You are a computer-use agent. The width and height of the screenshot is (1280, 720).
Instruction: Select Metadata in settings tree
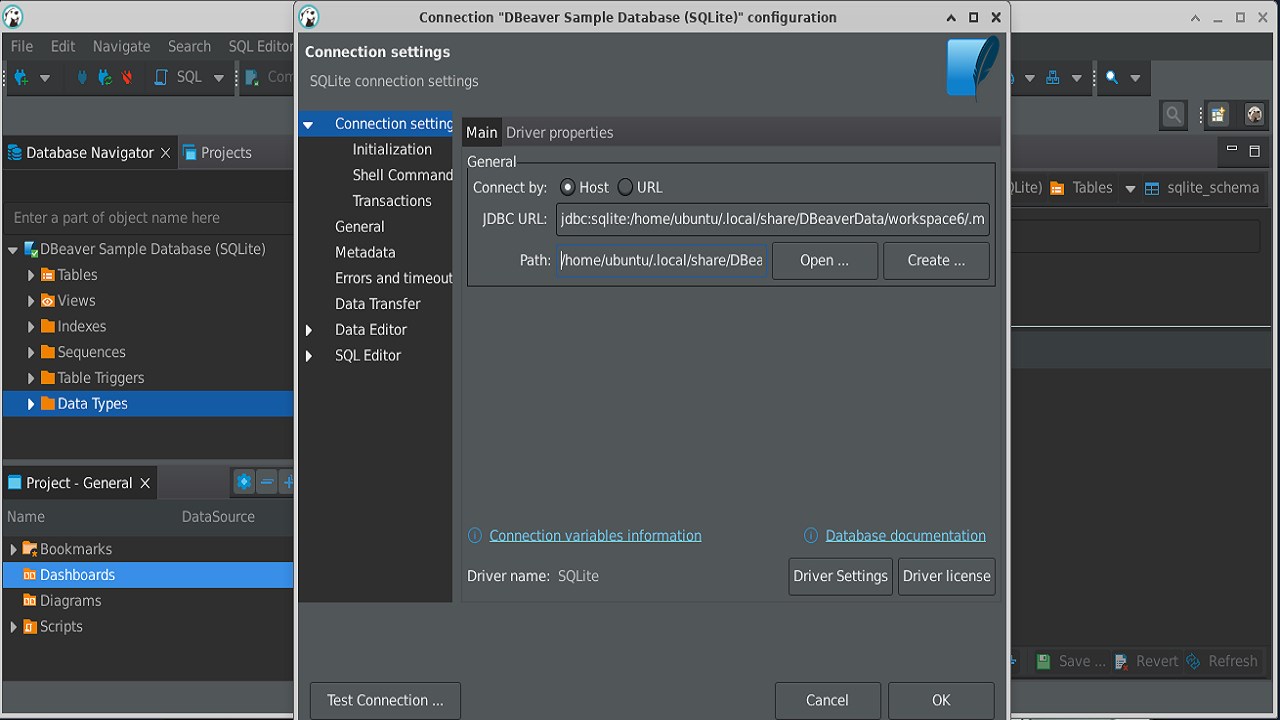coord(365,253)
